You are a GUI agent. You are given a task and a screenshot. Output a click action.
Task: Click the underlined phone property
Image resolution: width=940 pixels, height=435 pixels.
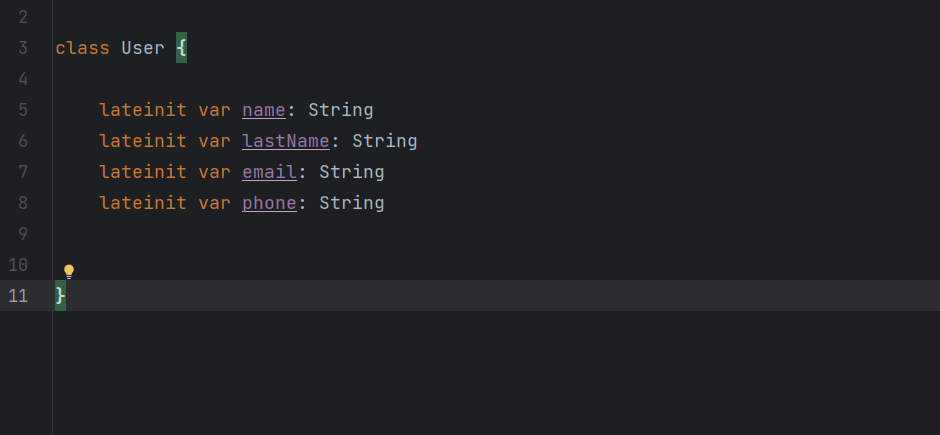coord(269,203)
